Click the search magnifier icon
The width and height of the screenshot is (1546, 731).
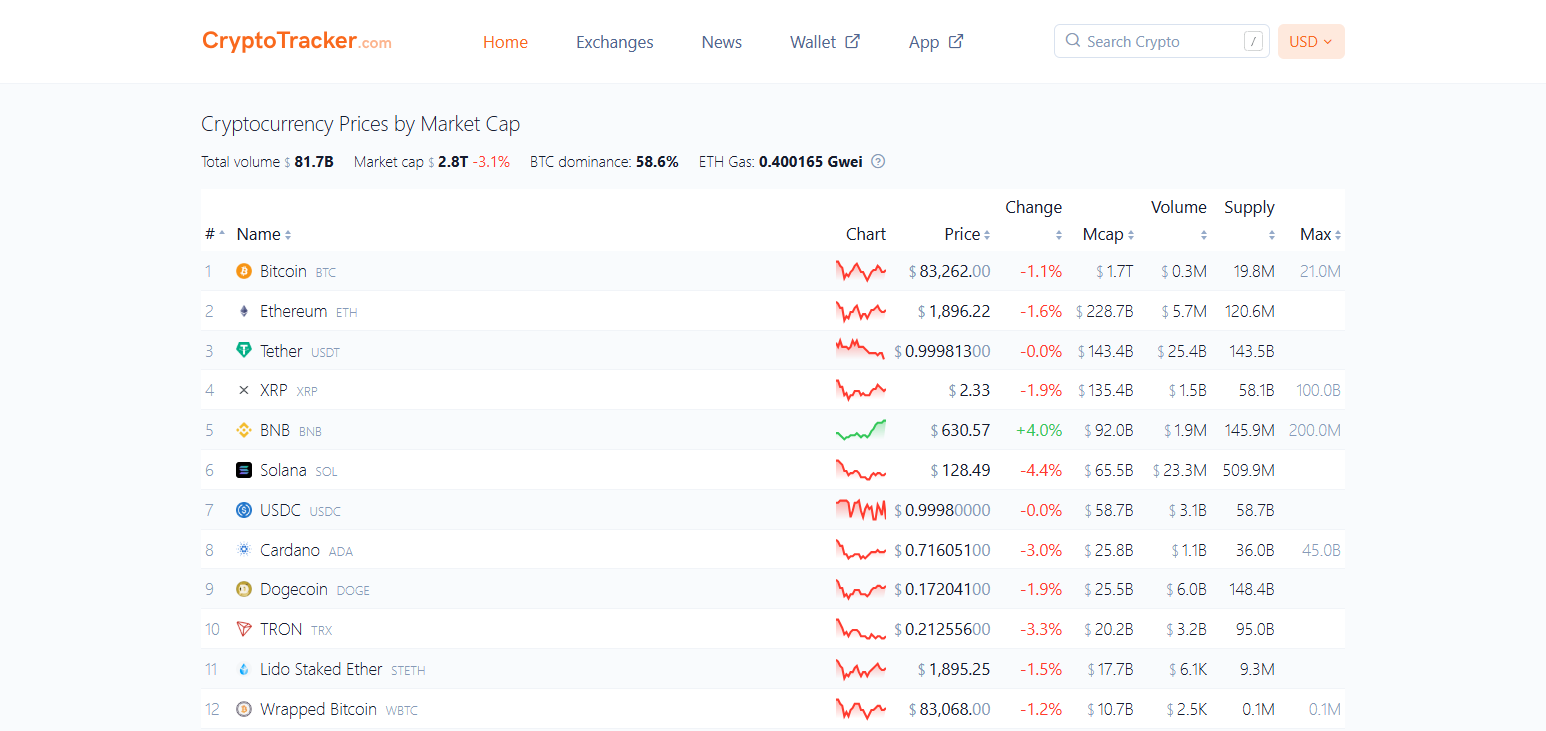(x=1072, y=41)
